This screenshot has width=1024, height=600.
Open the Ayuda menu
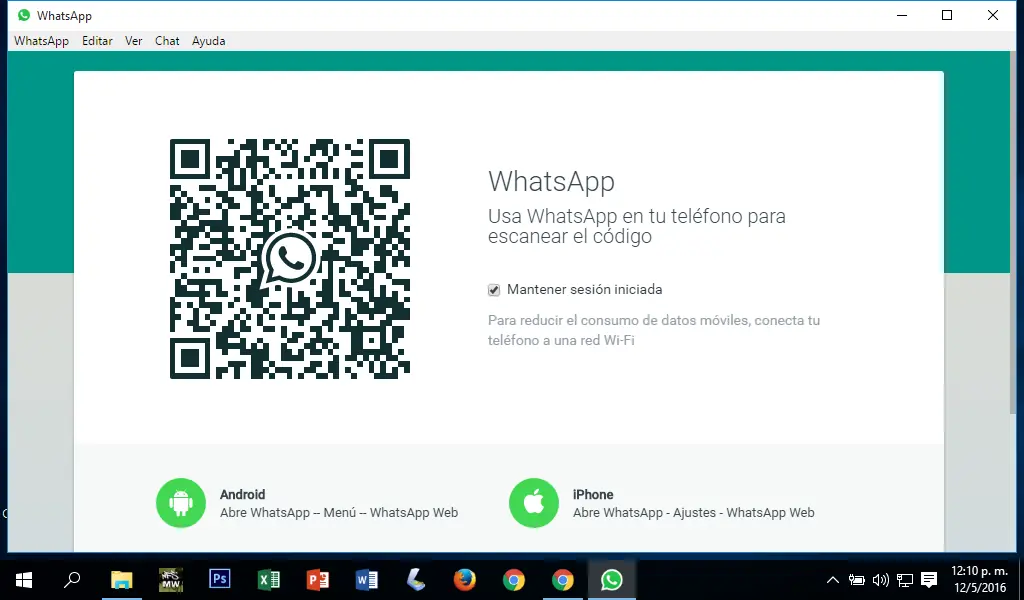coord(208,40)
